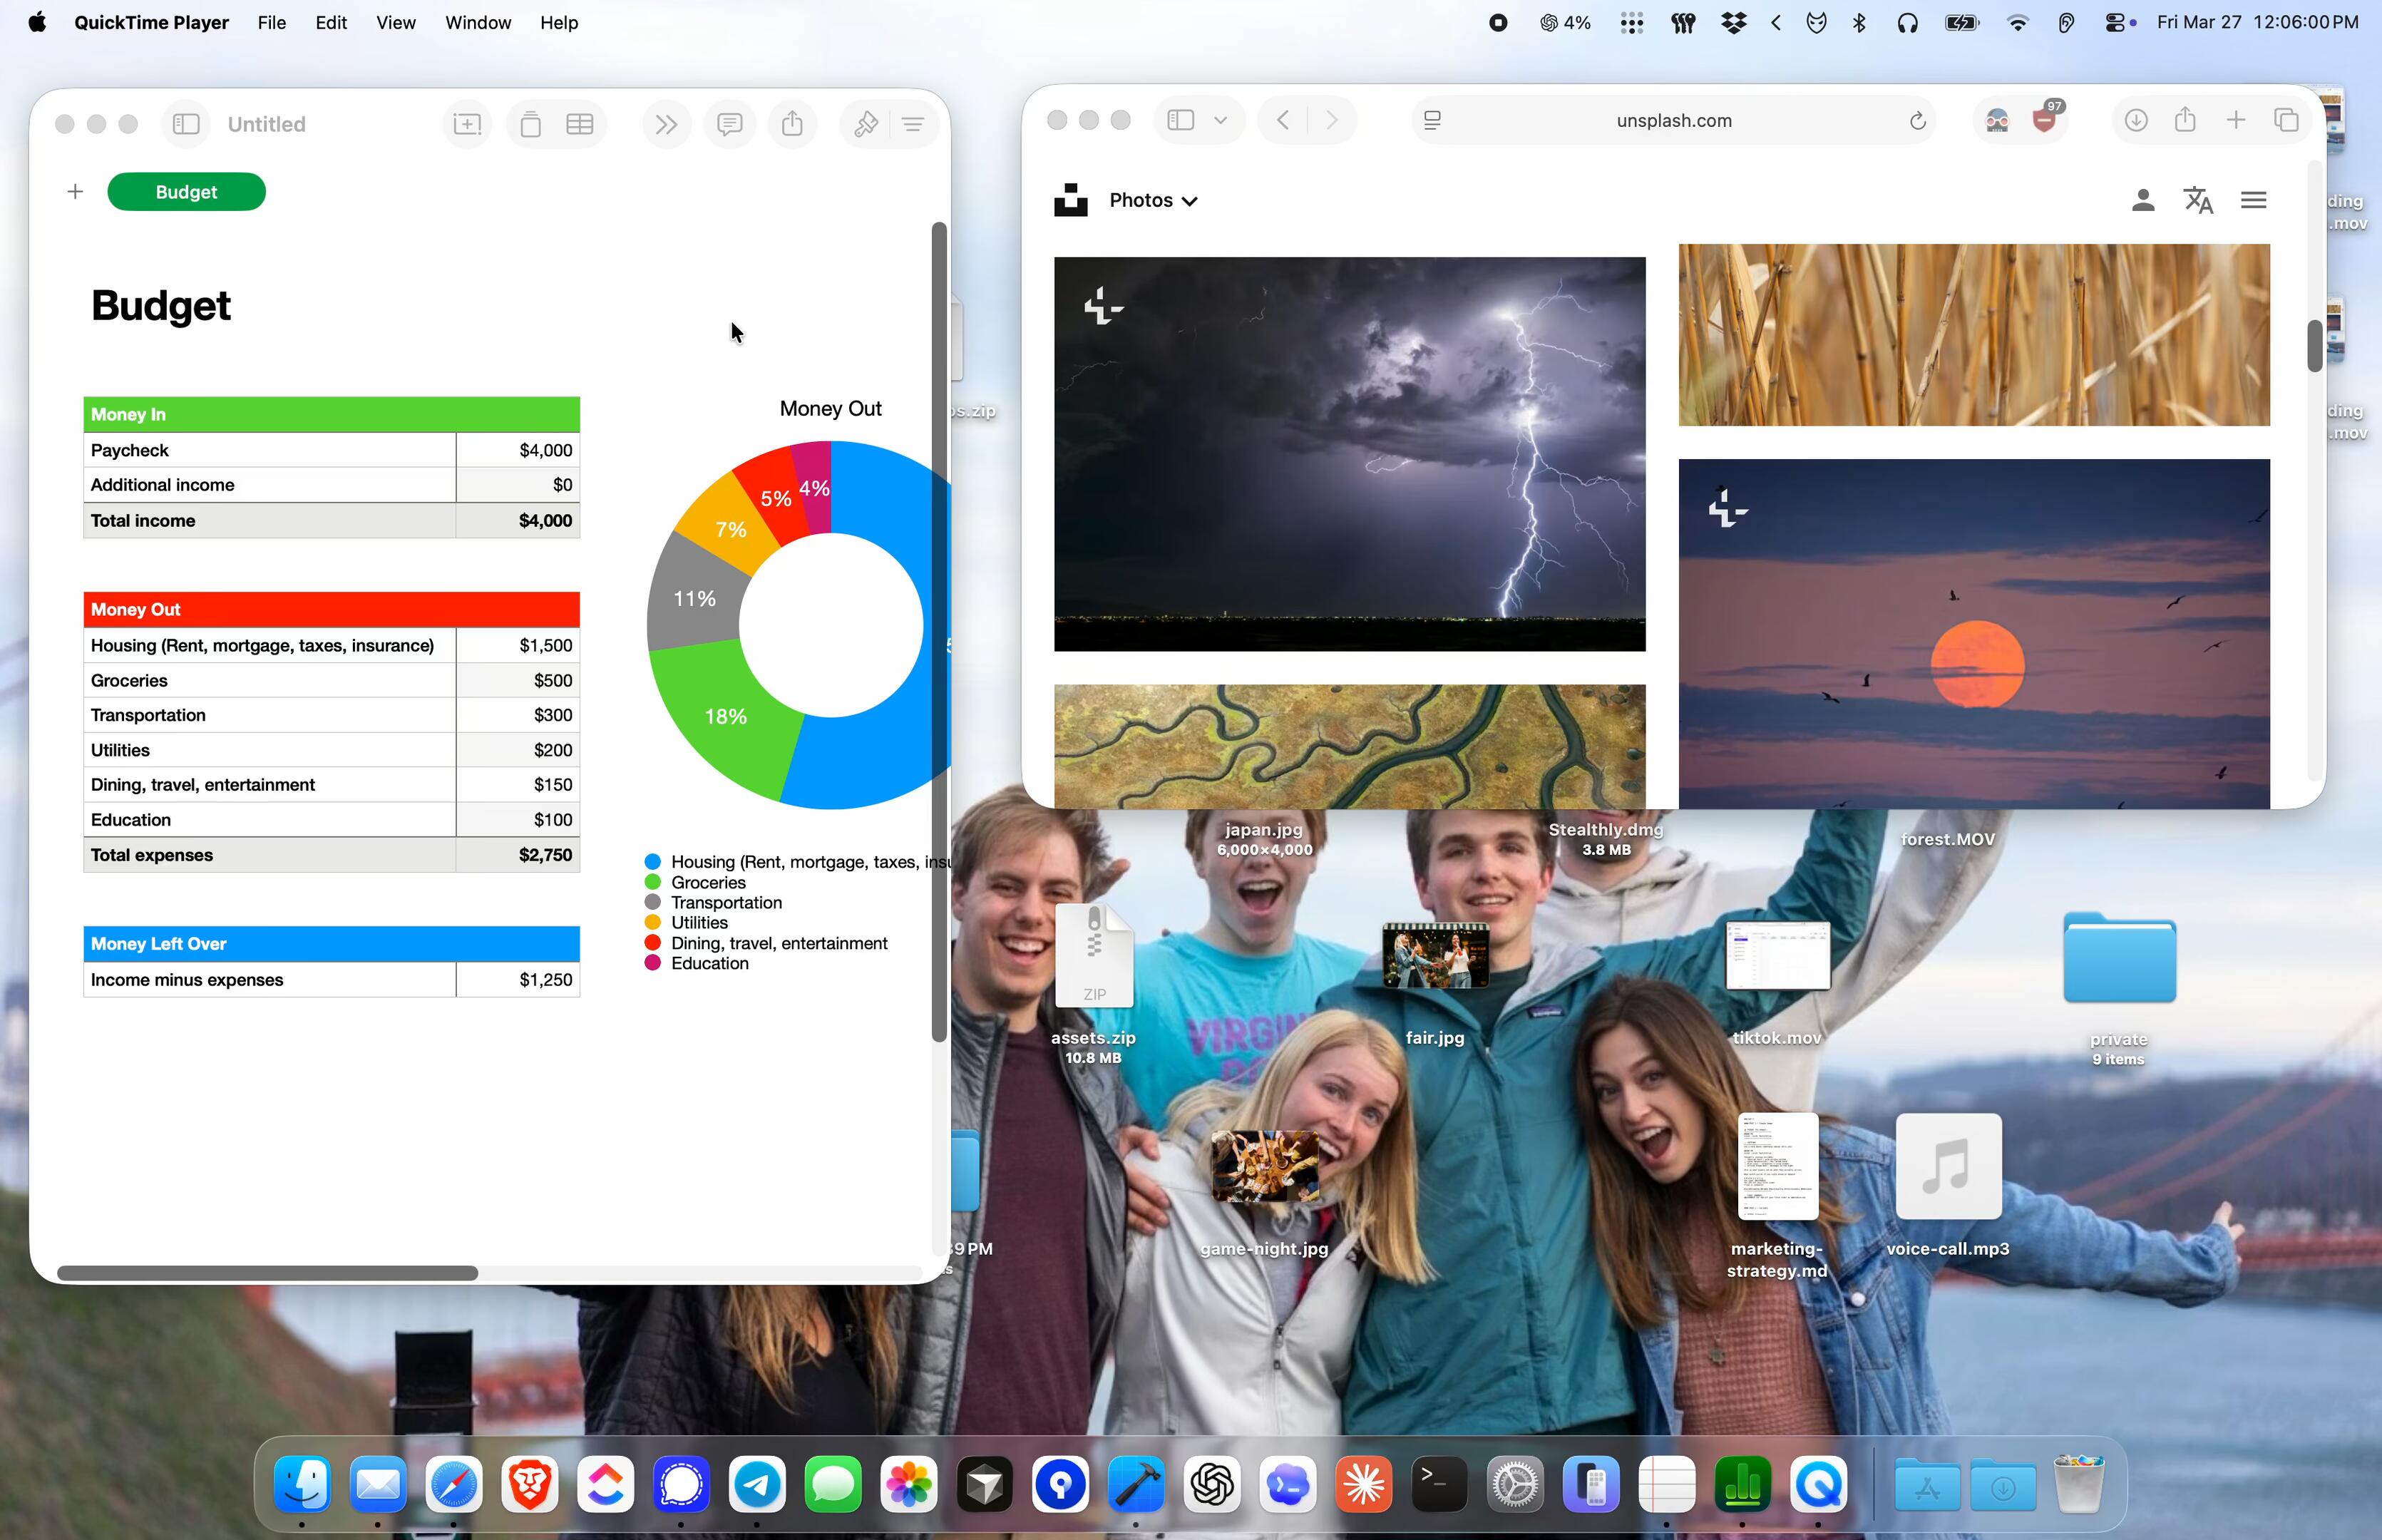Click the Numbers share icon
The image size is (2382, 1540).
click(x=792, y=124)
